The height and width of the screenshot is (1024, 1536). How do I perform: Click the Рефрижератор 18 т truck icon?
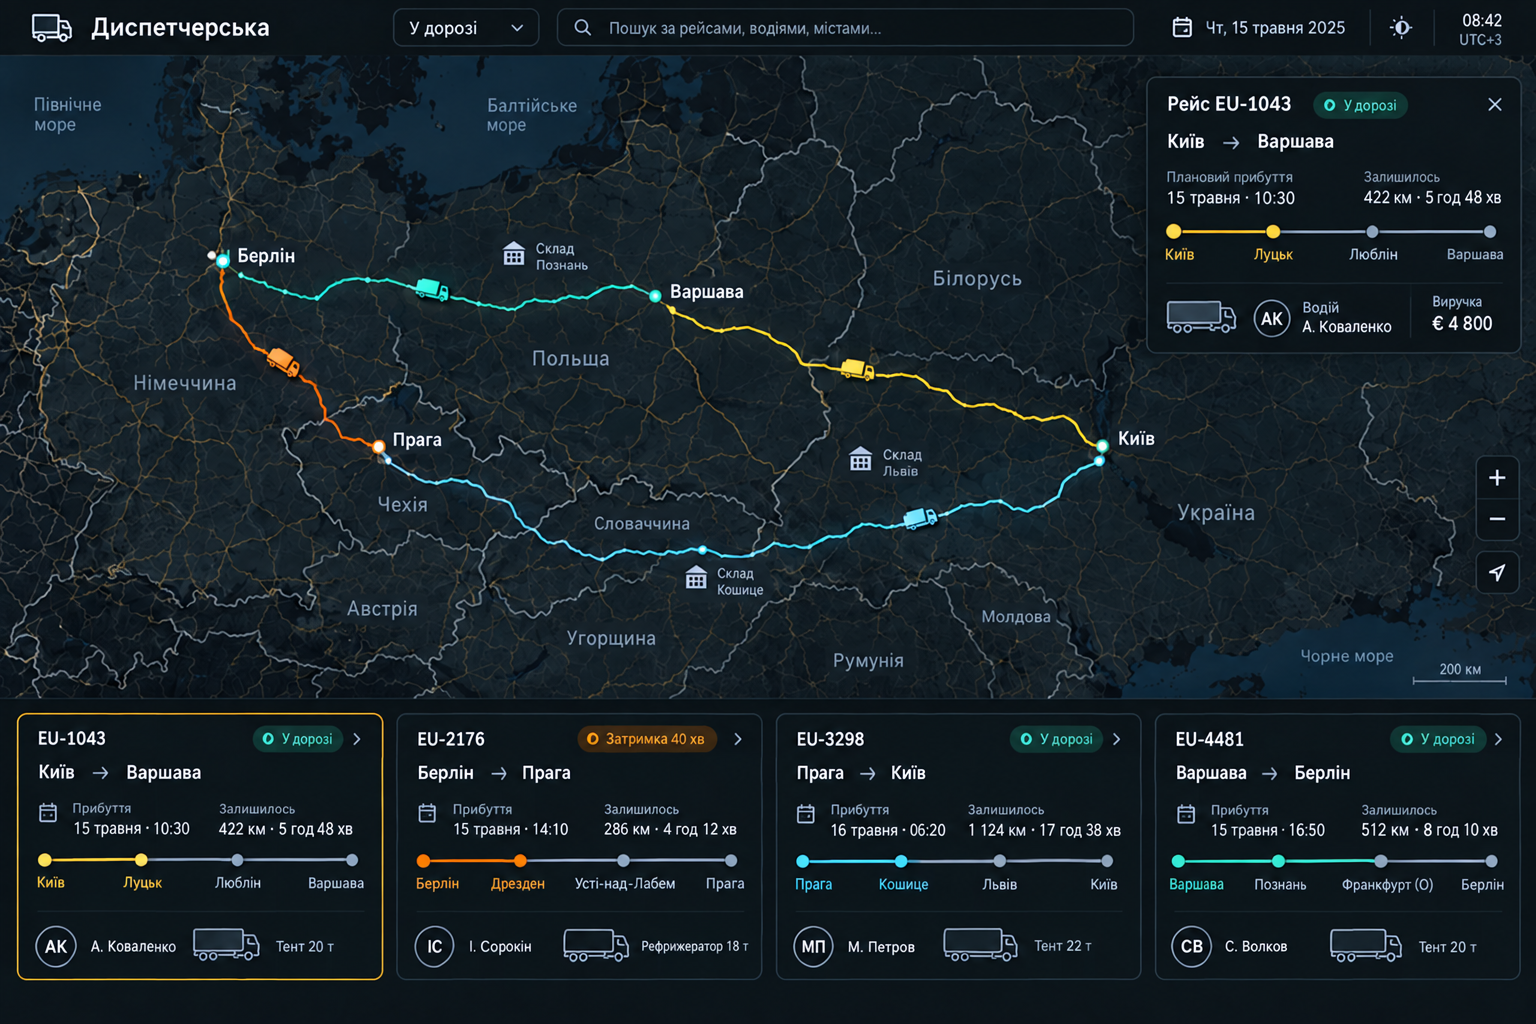point(596,945)
